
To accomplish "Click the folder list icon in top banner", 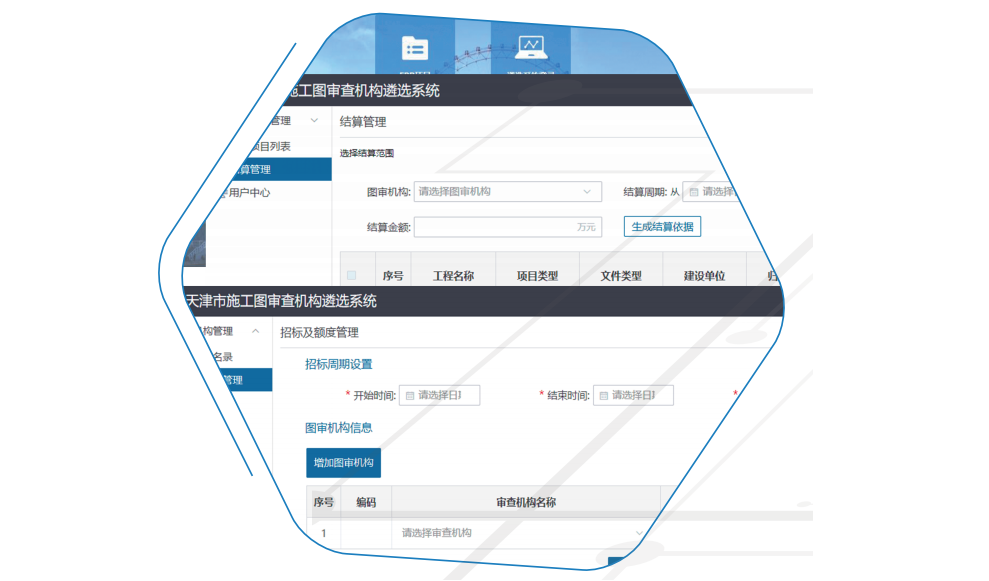I will [414, 48].
